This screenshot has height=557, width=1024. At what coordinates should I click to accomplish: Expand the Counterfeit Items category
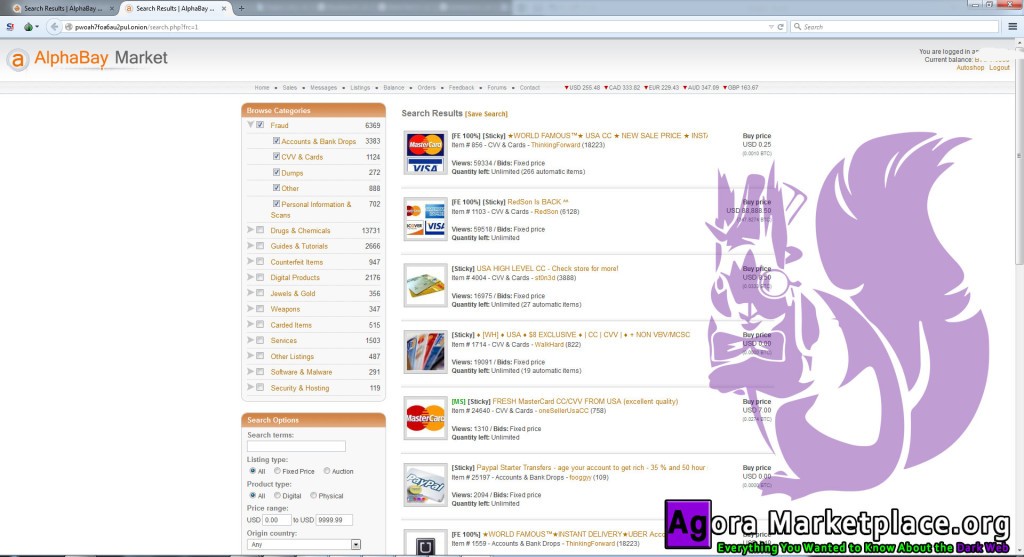[x=250, y=261]
